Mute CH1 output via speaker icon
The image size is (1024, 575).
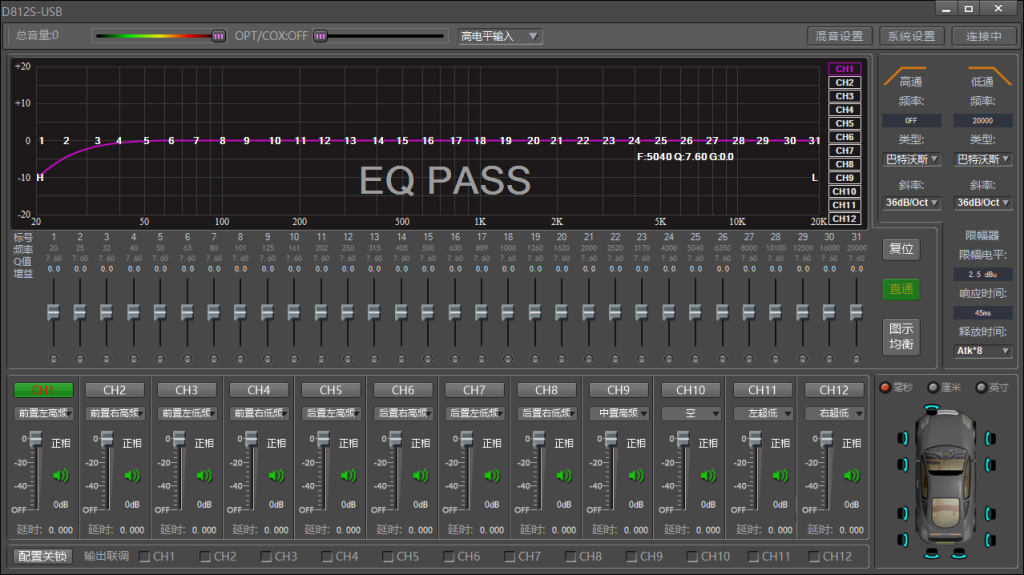[x=61, y=476]
